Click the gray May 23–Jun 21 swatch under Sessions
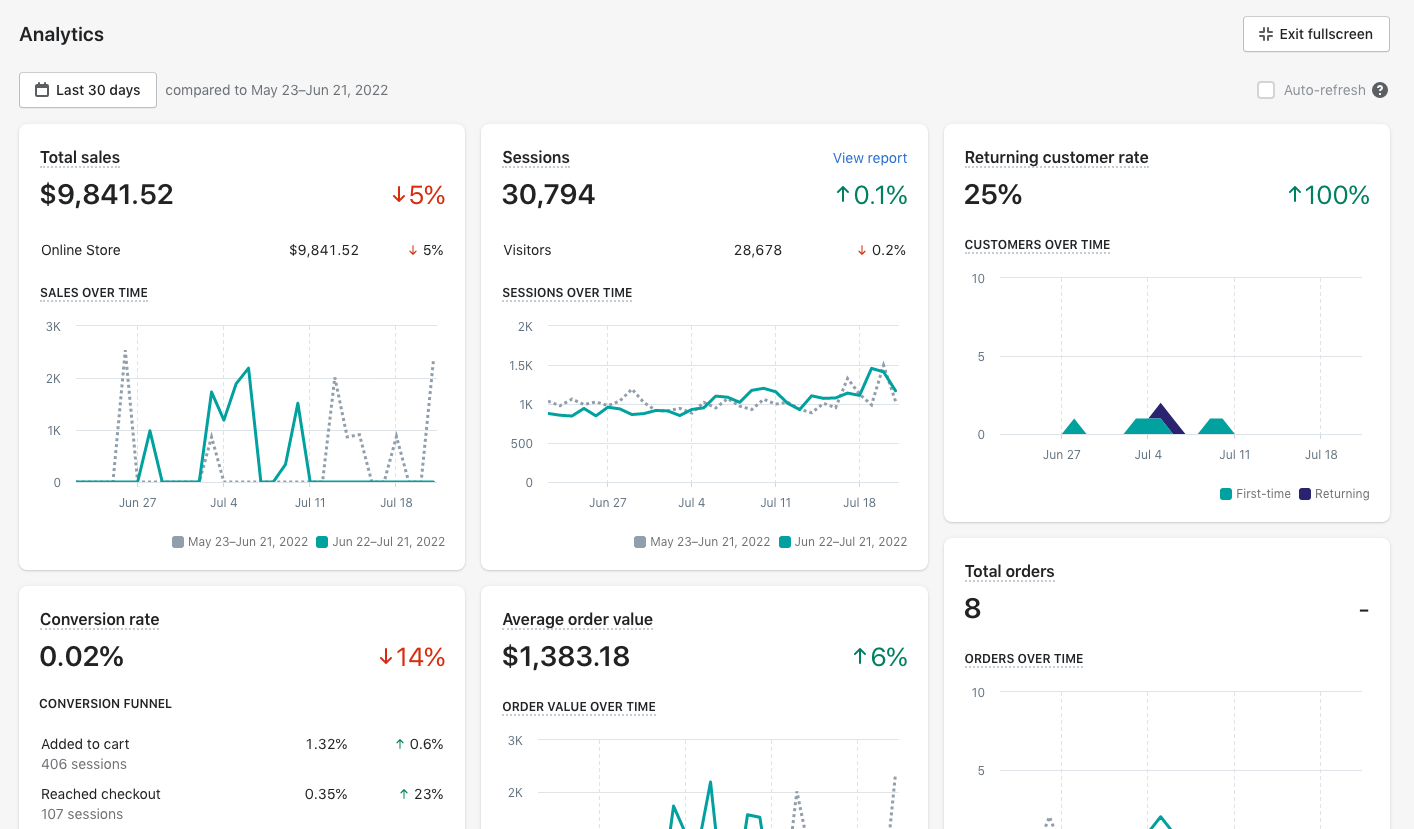This screenshot has height=829, width=1414. [640, 542]
